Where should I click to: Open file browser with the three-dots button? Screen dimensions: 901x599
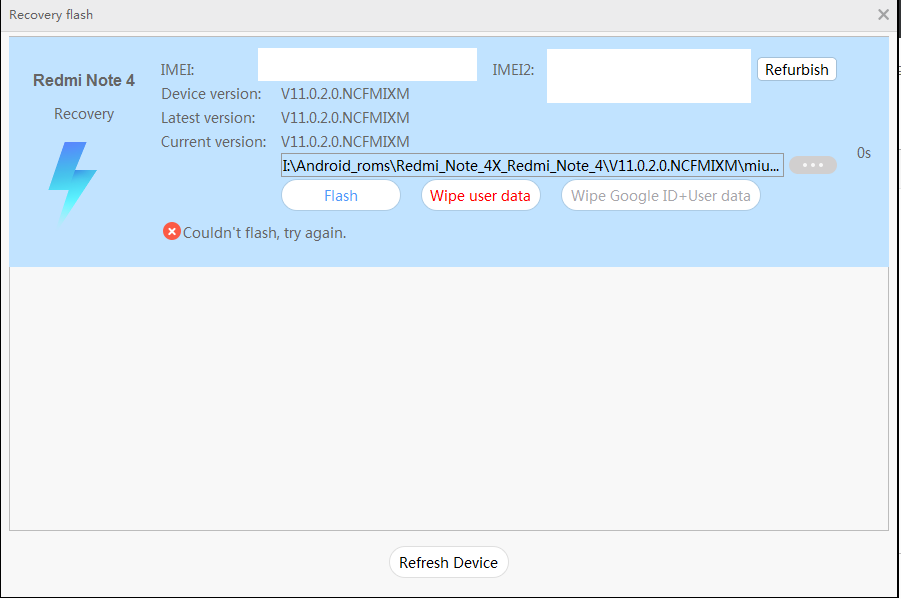point(813,165)
